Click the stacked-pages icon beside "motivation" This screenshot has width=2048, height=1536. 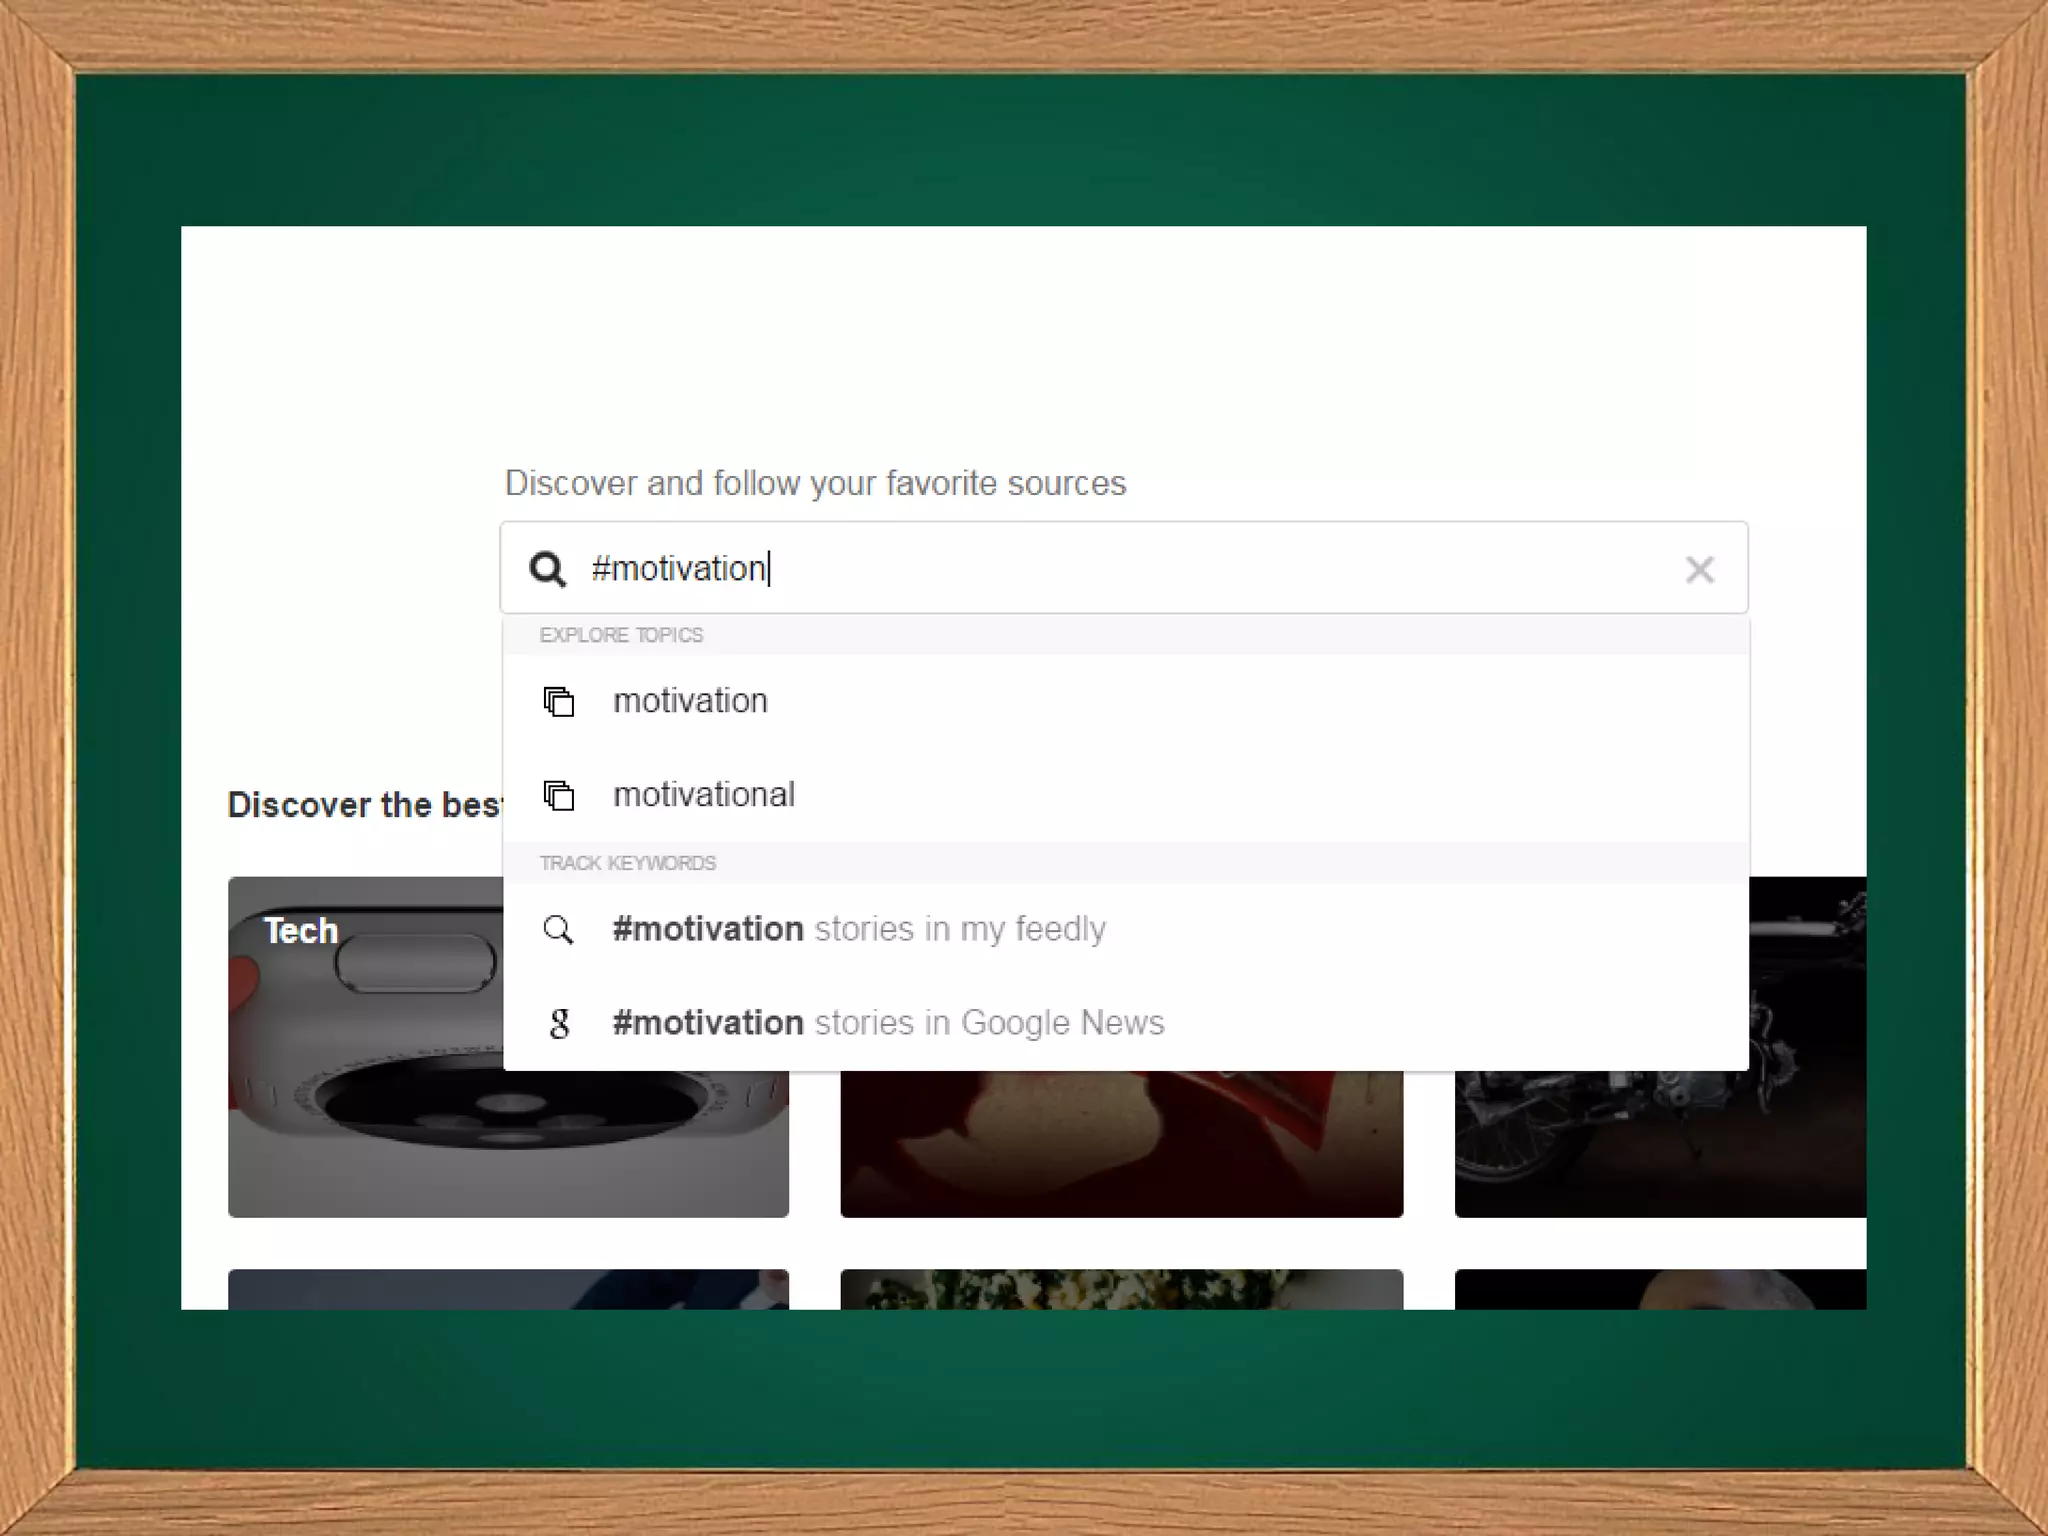[559, 702]
